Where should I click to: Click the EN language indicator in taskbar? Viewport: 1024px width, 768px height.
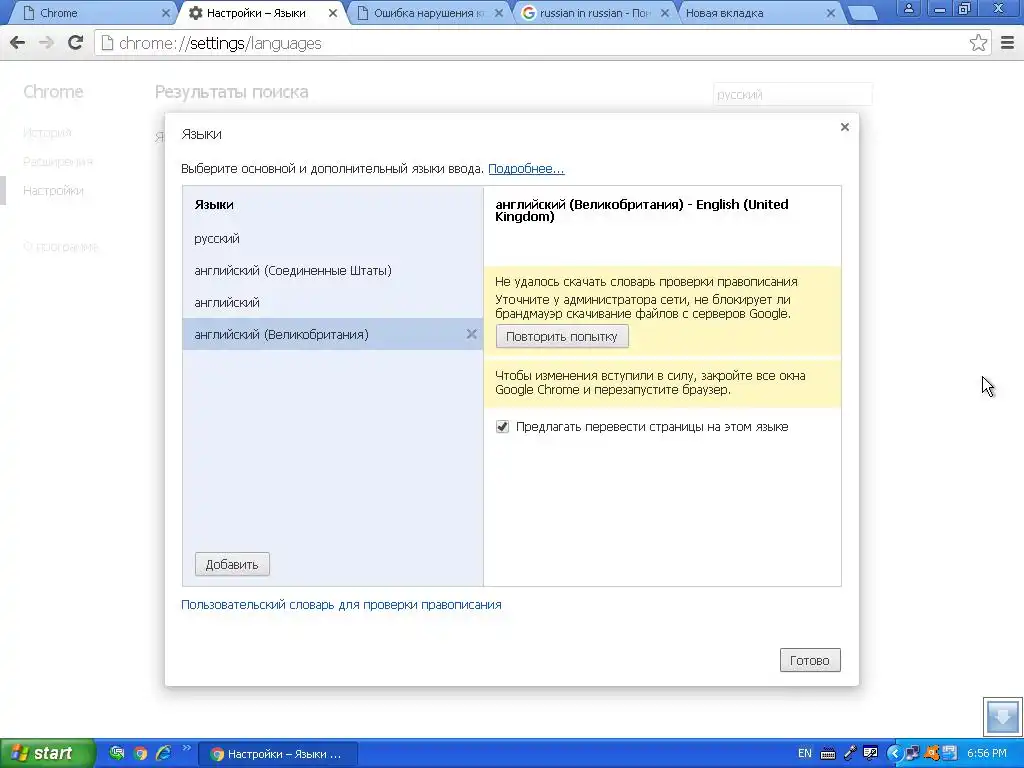point(805,754)
